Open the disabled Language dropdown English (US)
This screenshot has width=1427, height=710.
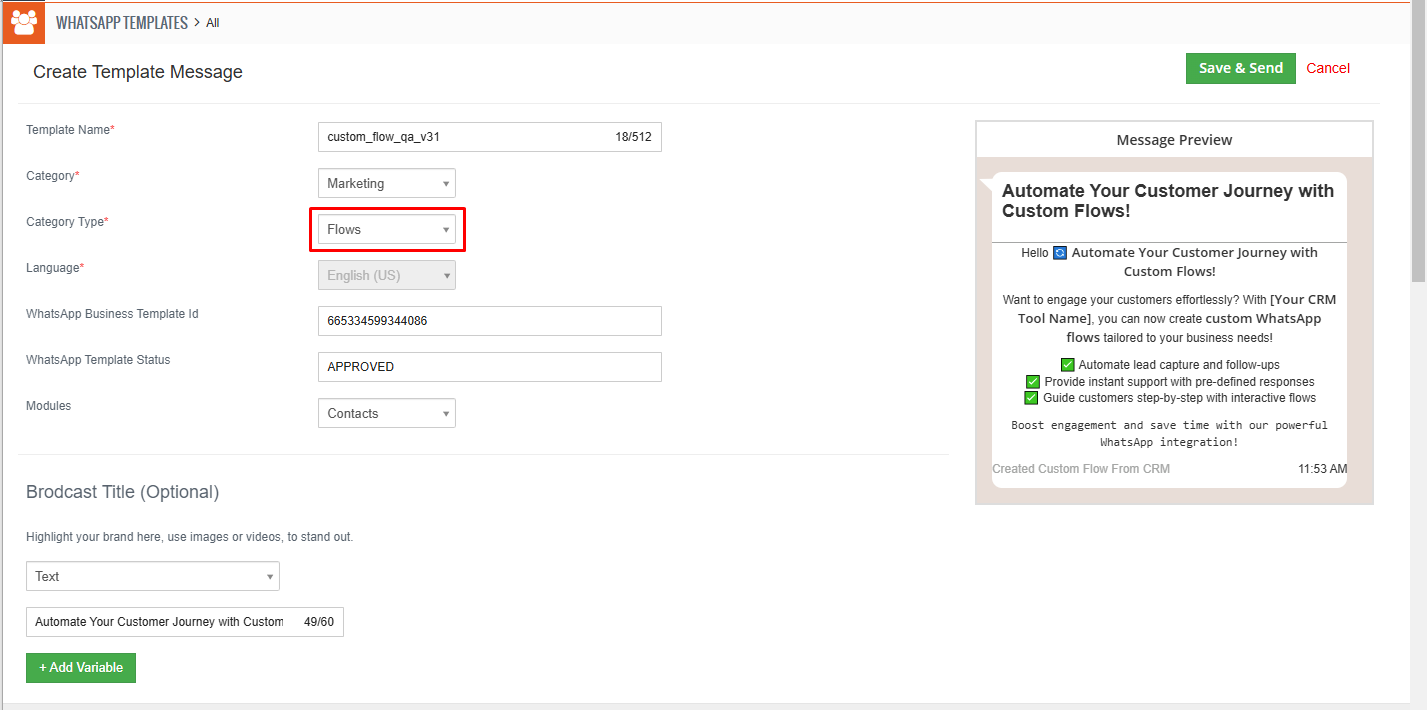click(387, 275)
